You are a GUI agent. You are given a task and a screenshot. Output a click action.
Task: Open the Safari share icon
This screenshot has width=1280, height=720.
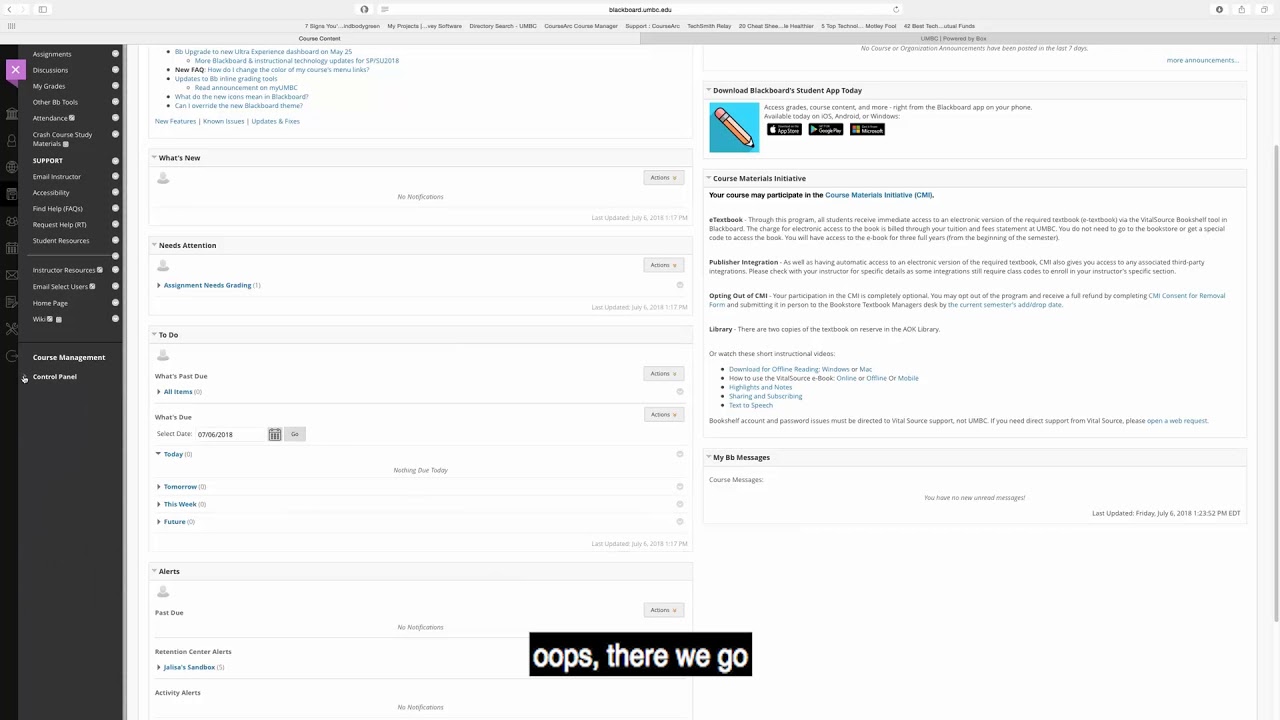1241,10
